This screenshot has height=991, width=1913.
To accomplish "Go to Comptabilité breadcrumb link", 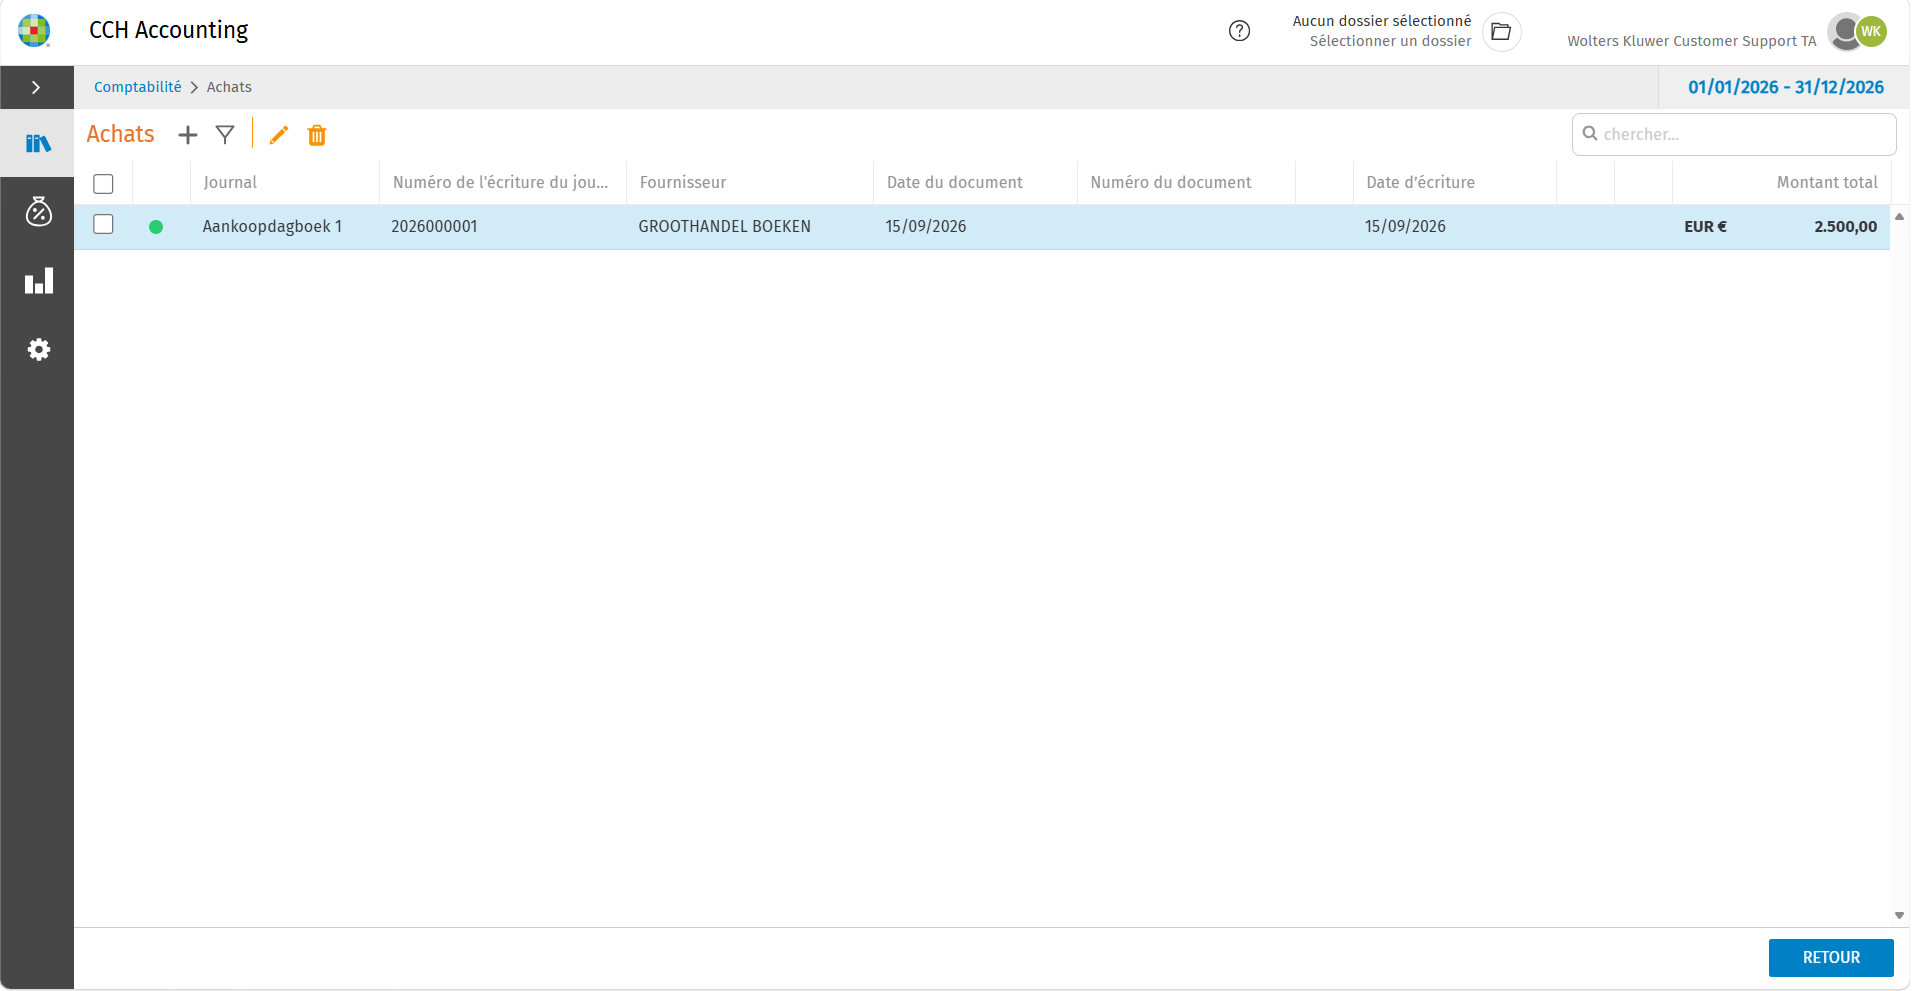I will click(138, 87).
